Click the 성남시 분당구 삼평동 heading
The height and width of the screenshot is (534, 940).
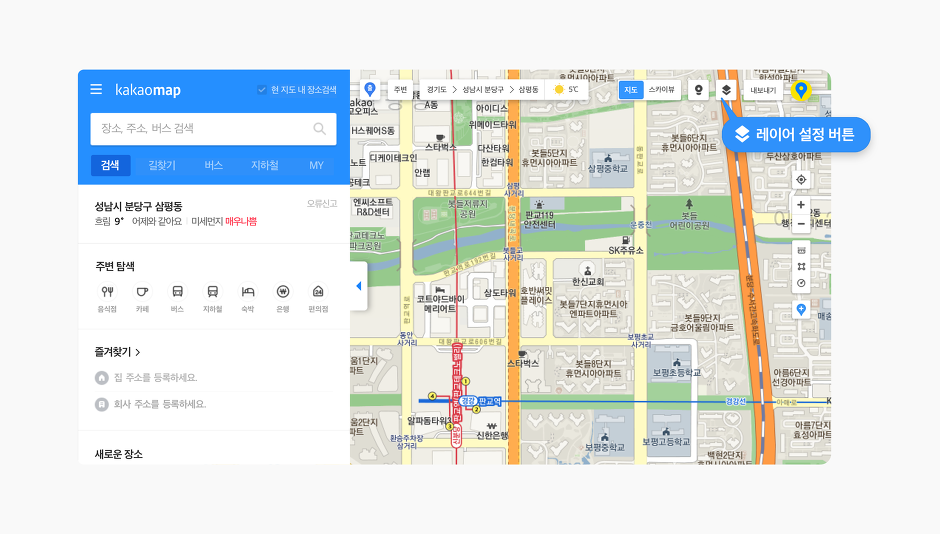[138, 206]
